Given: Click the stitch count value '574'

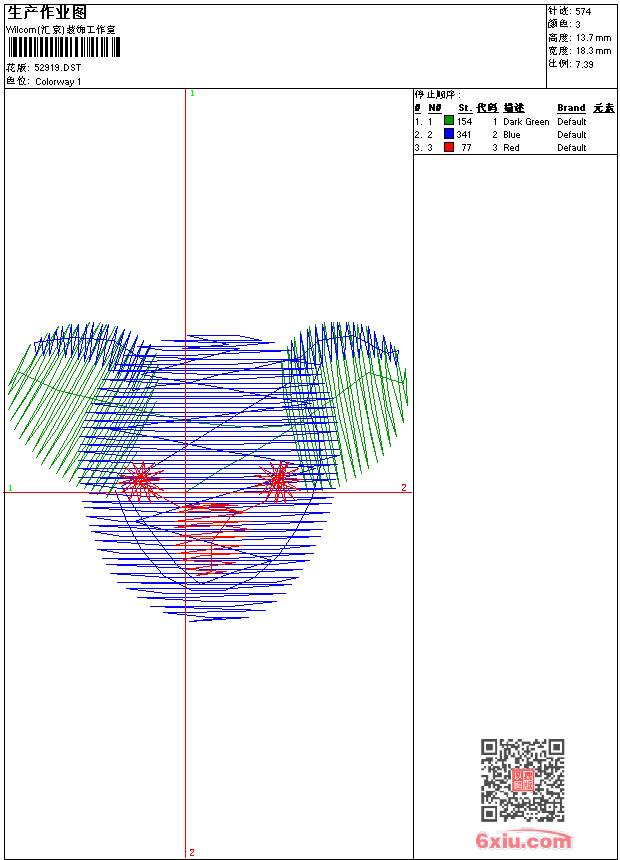Looking at the screenshot, I should pos(583,12).
